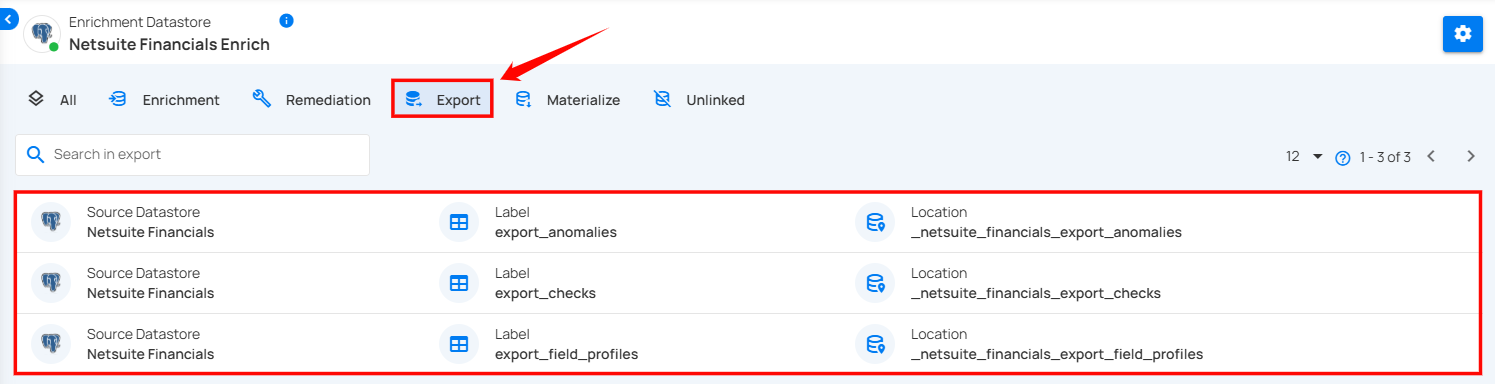1495x384 pixels.
Task: Click the Search in export field
Action: [192, 155]
